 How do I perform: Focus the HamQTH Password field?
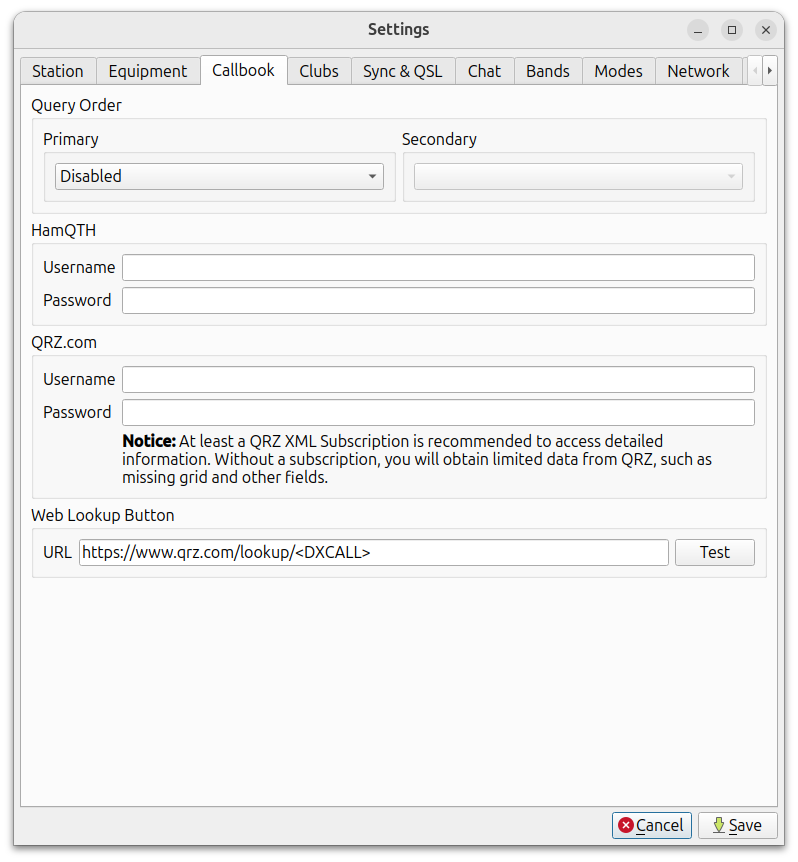pos(438,301)
